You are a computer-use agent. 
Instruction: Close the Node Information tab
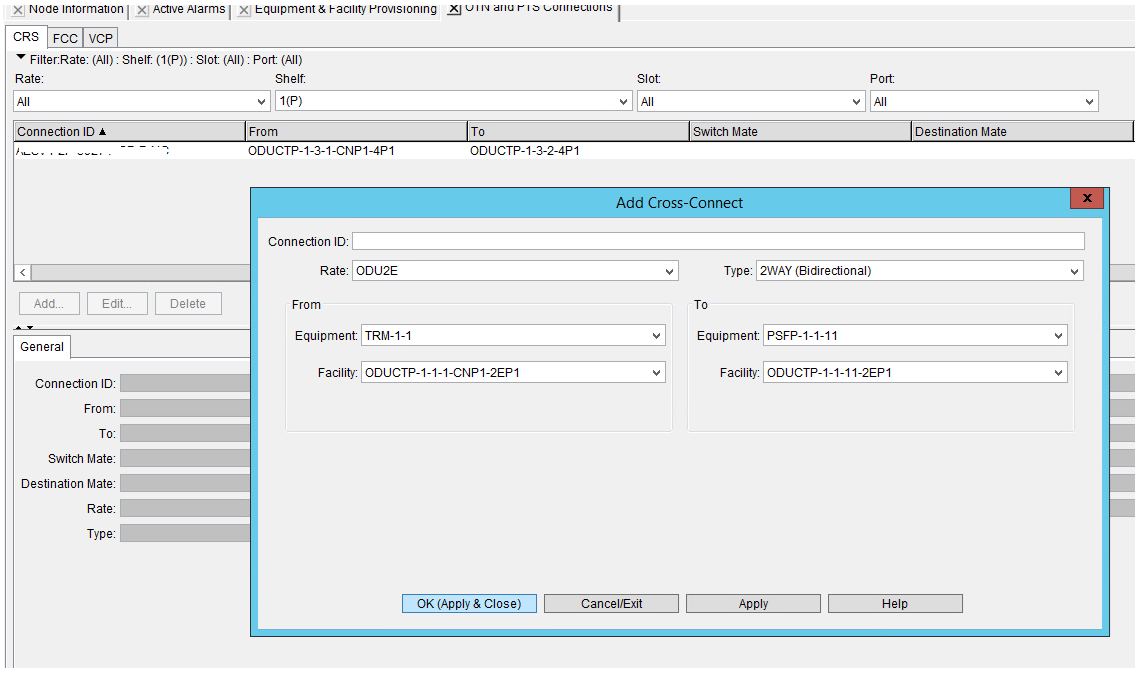click(x=17, y=9)
